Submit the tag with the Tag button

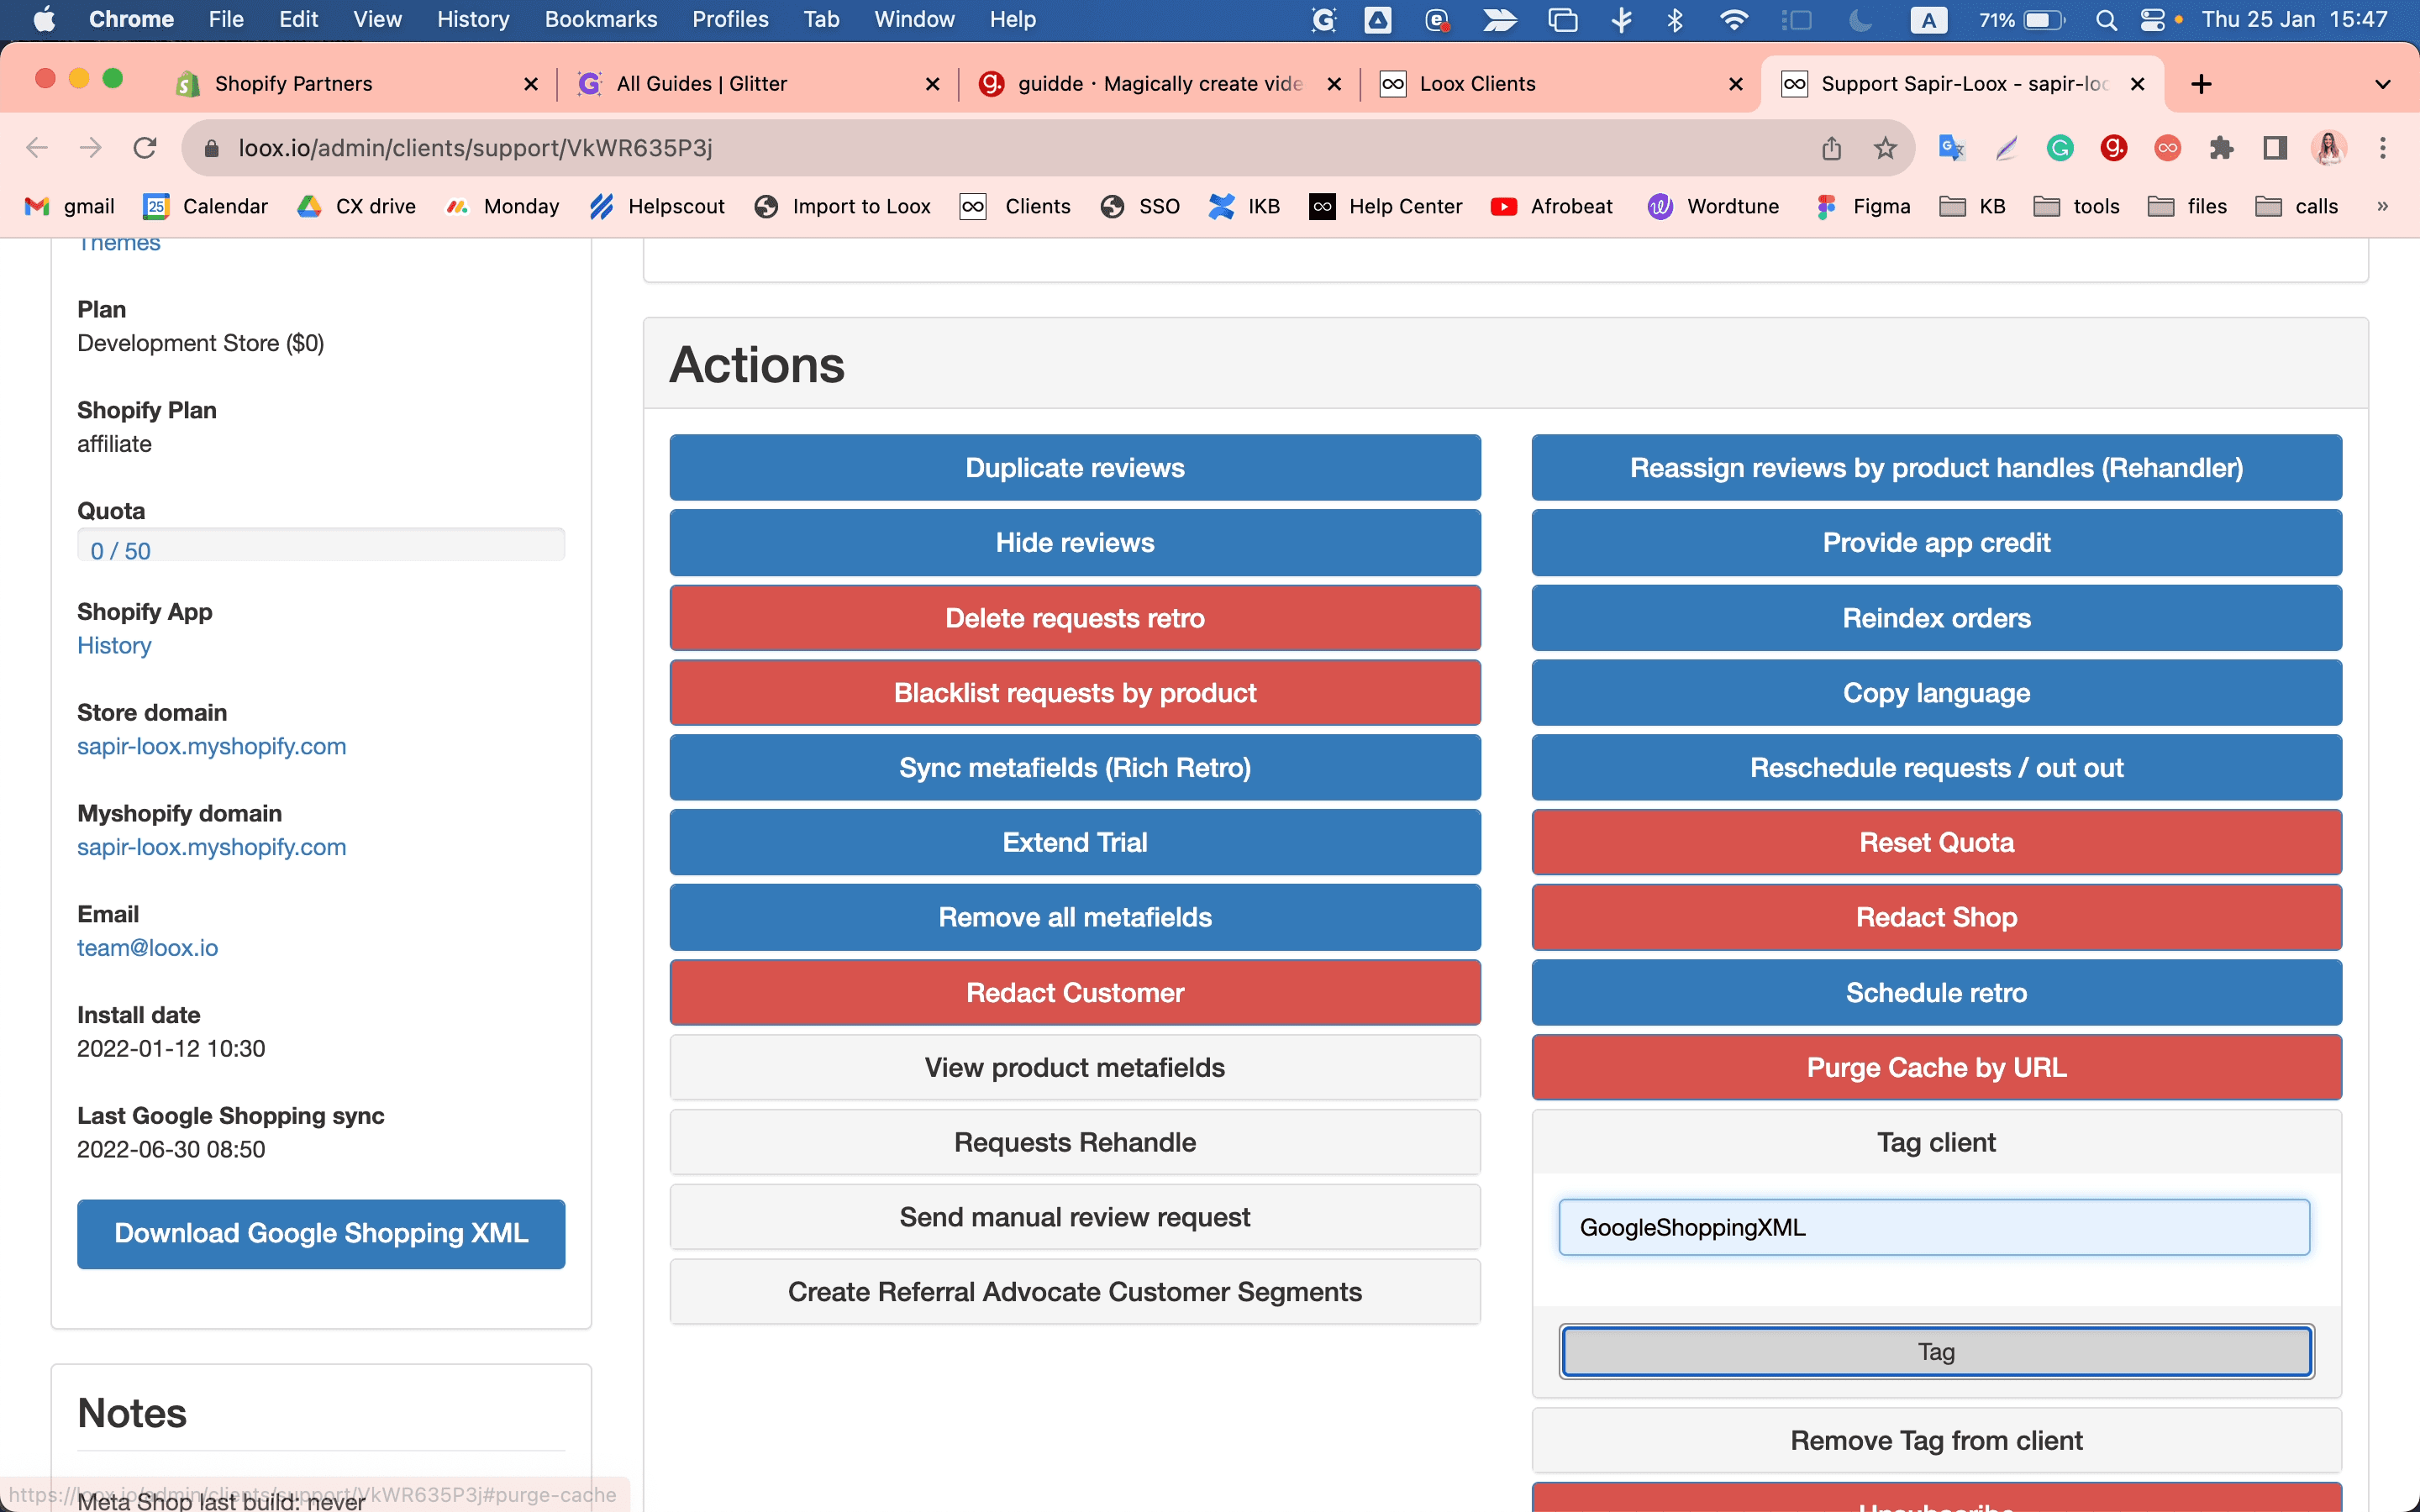(x=1936, y=1352)
